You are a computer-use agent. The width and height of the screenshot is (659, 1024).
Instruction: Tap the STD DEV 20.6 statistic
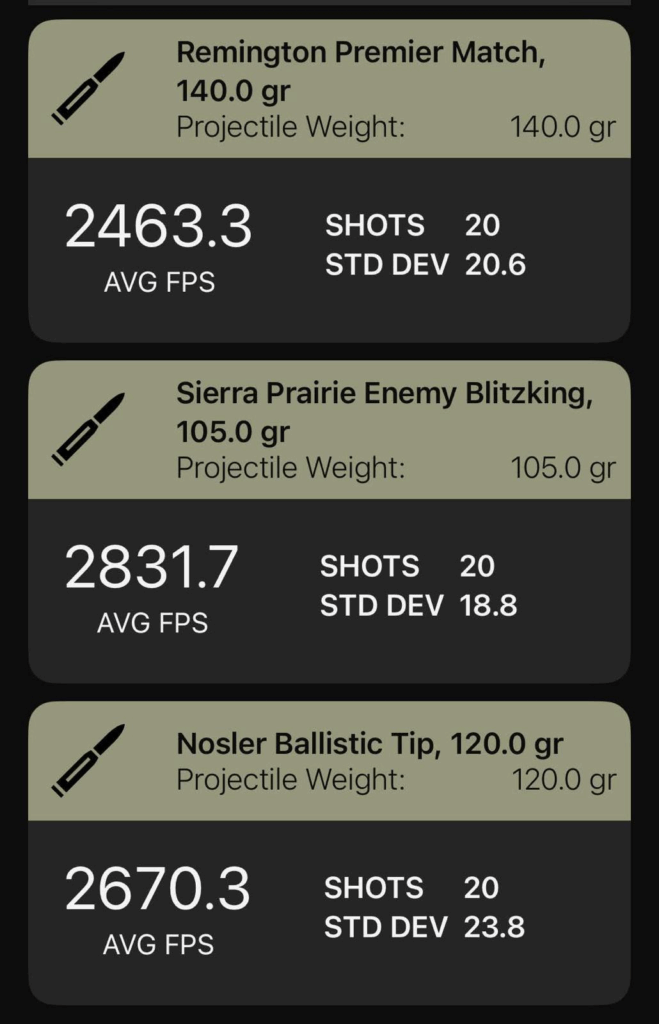tap(425, 265)
